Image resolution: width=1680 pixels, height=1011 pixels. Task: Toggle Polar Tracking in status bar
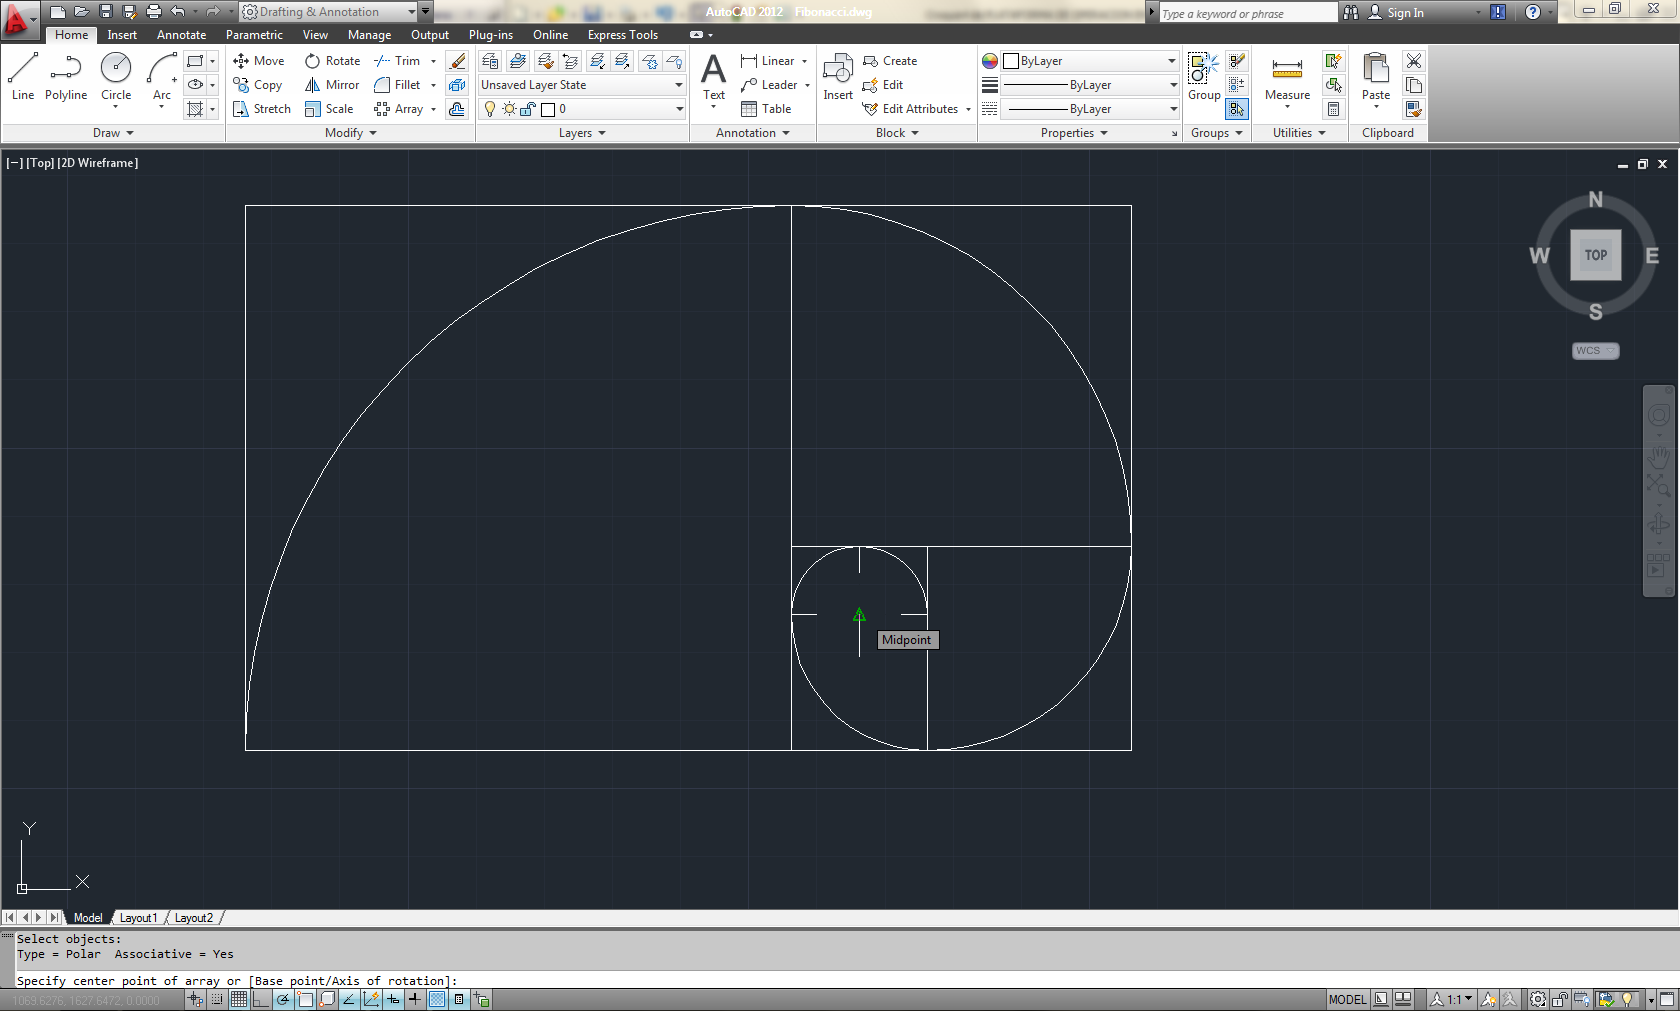(x=283, y=999)
